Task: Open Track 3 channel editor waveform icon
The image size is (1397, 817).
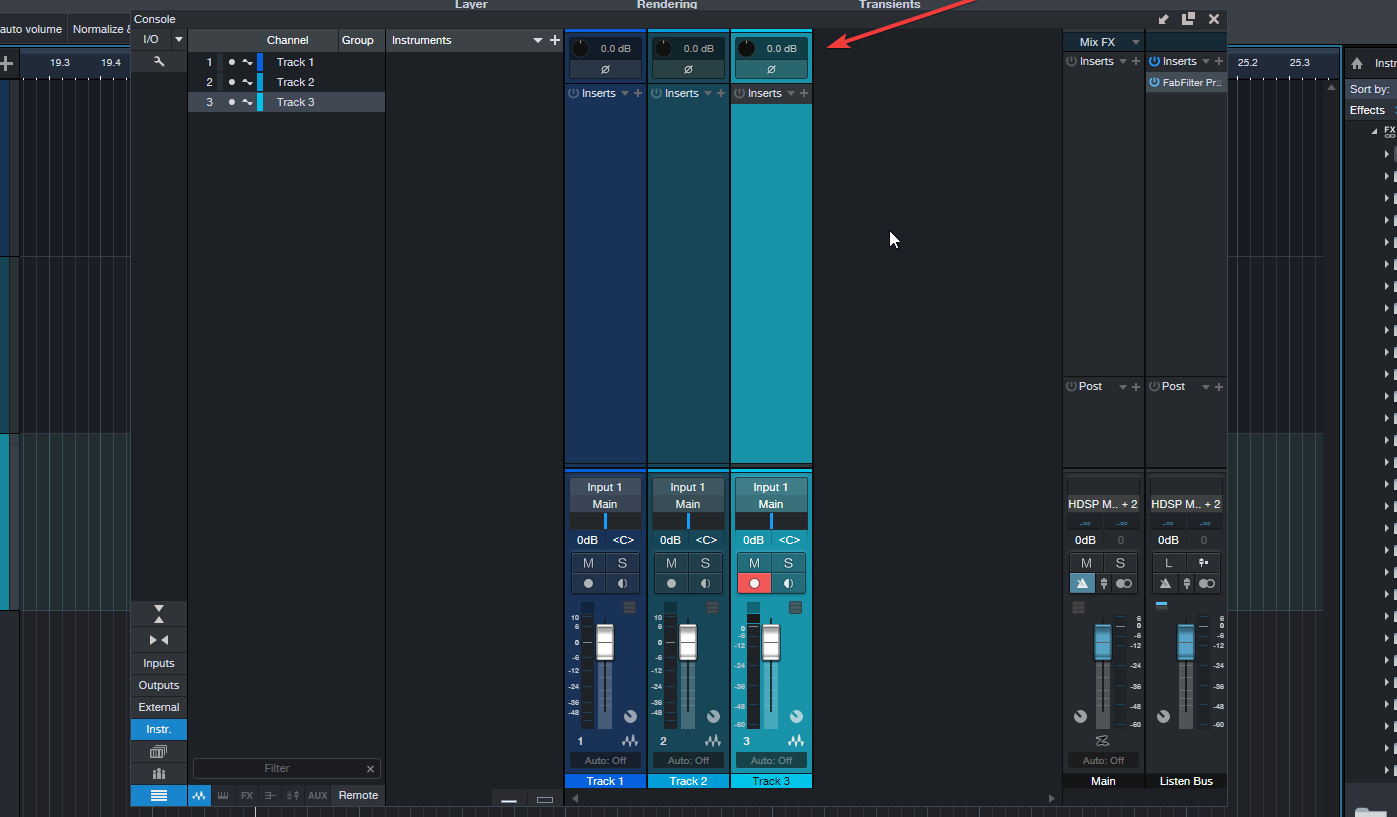Action: (795, 741)
